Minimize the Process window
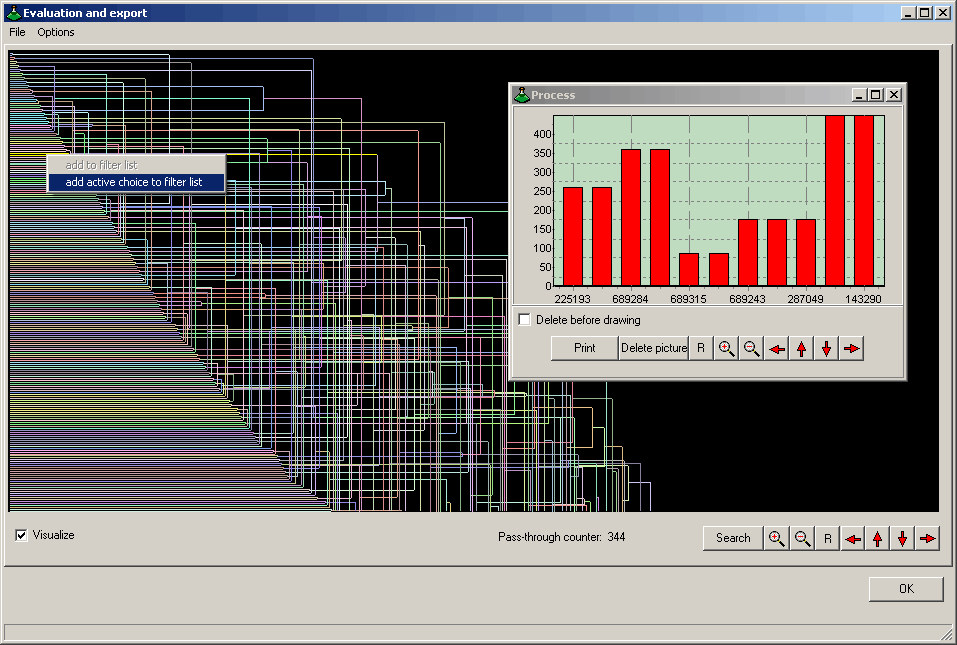The width and height of the screenshot is (957, 645). pos(859,95)
